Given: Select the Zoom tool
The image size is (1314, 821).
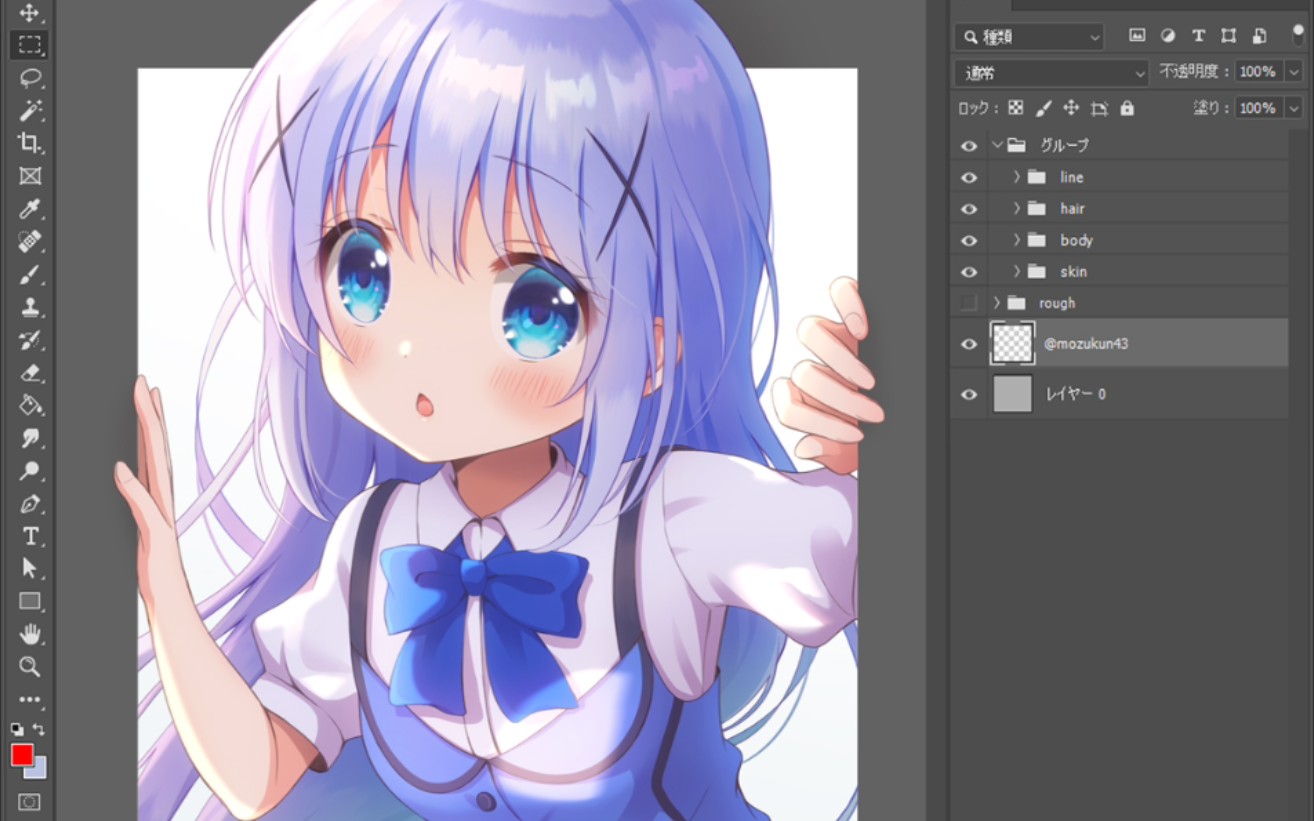Looking at the screenshot, I should [x=29, y=666].
